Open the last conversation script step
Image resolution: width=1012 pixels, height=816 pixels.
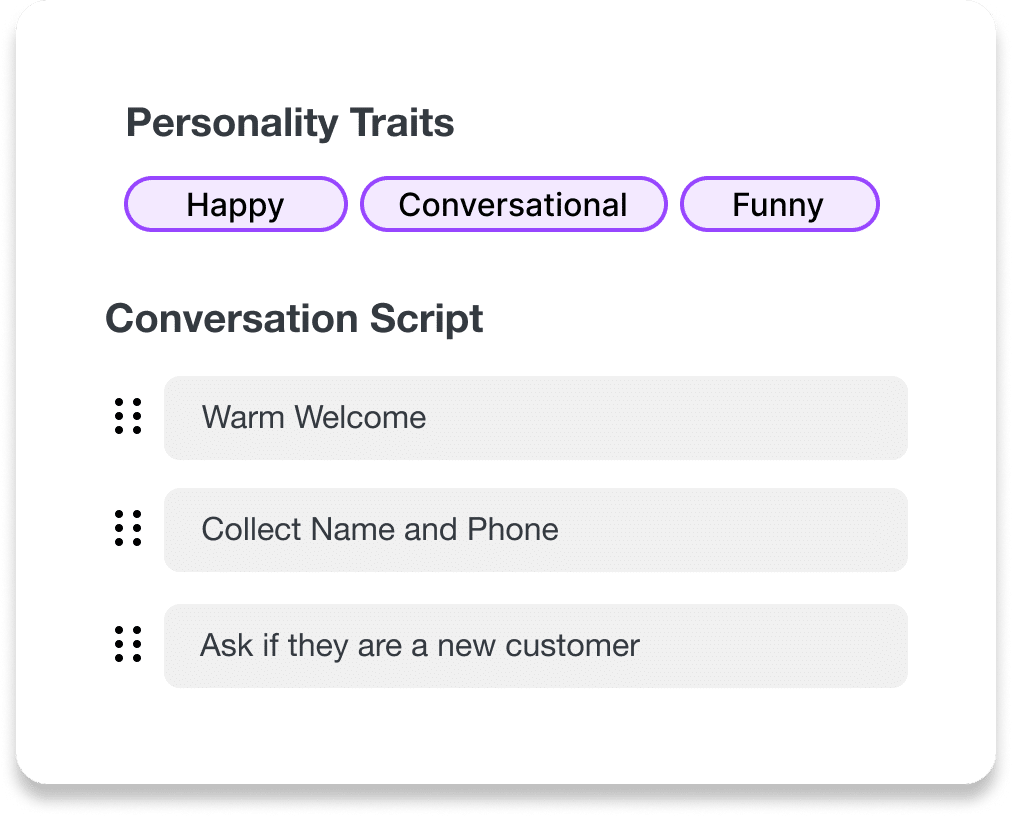click(x=536, y=646)
